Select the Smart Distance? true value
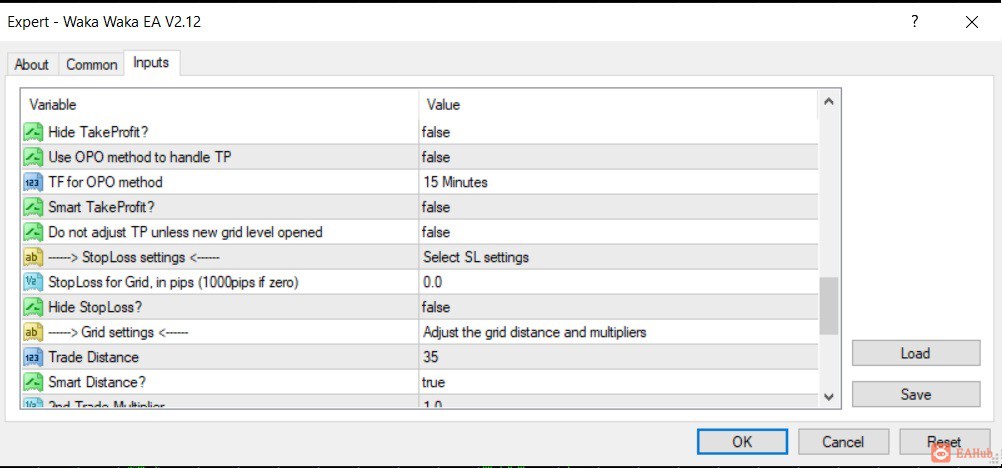This screenshot has width=1002, height=468. click(x=433, y=382)
